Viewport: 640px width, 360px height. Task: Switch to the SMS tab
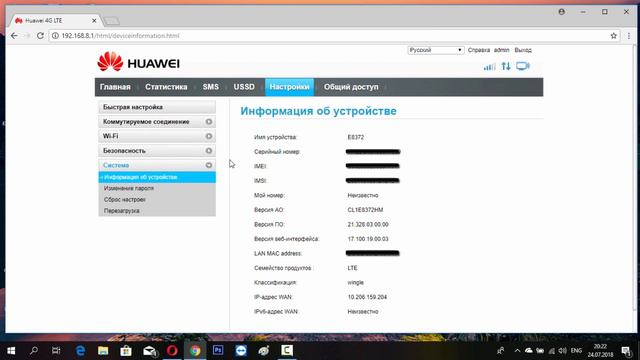point(211,87)
